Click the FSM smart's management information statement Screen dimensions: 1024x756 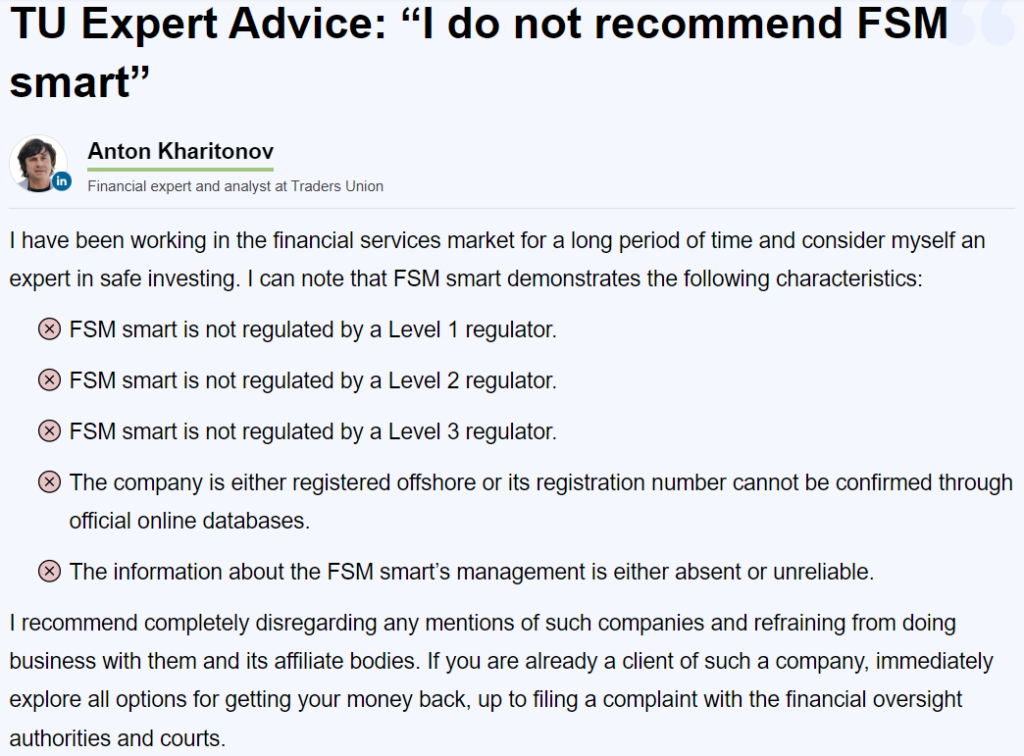point(472,572)
